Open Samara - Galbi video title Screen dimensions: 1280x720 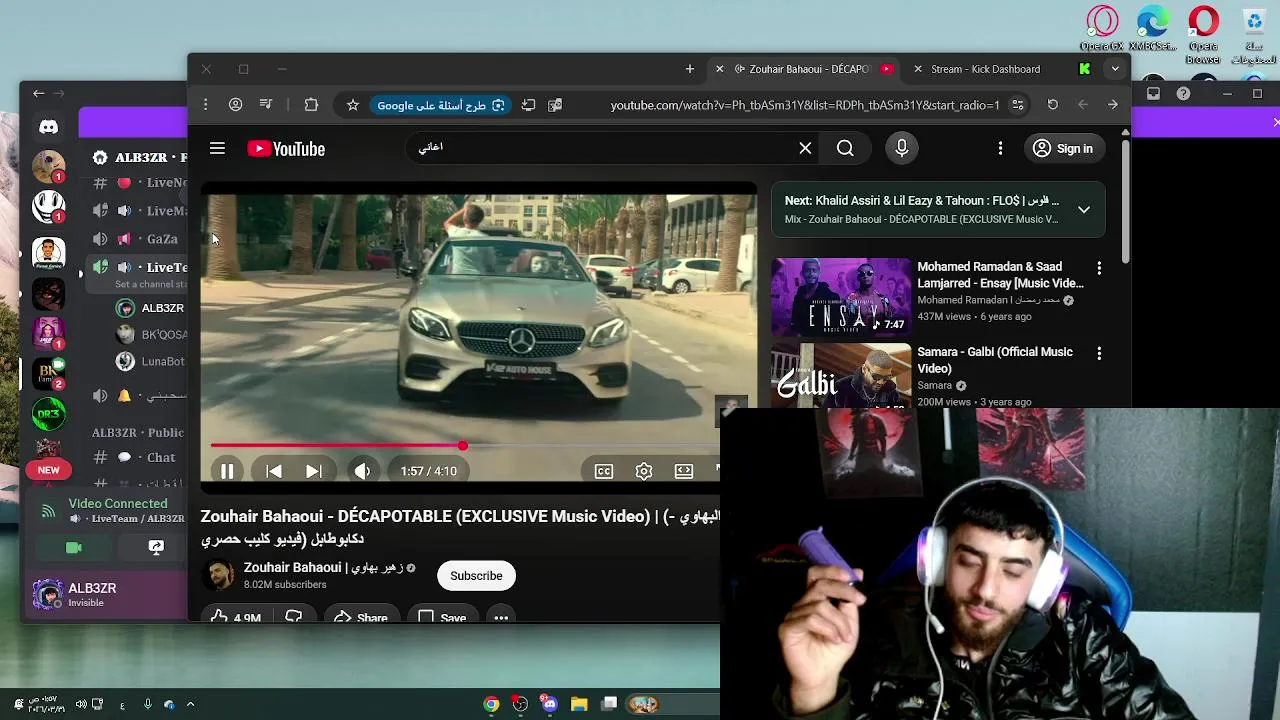coord(995,360)
